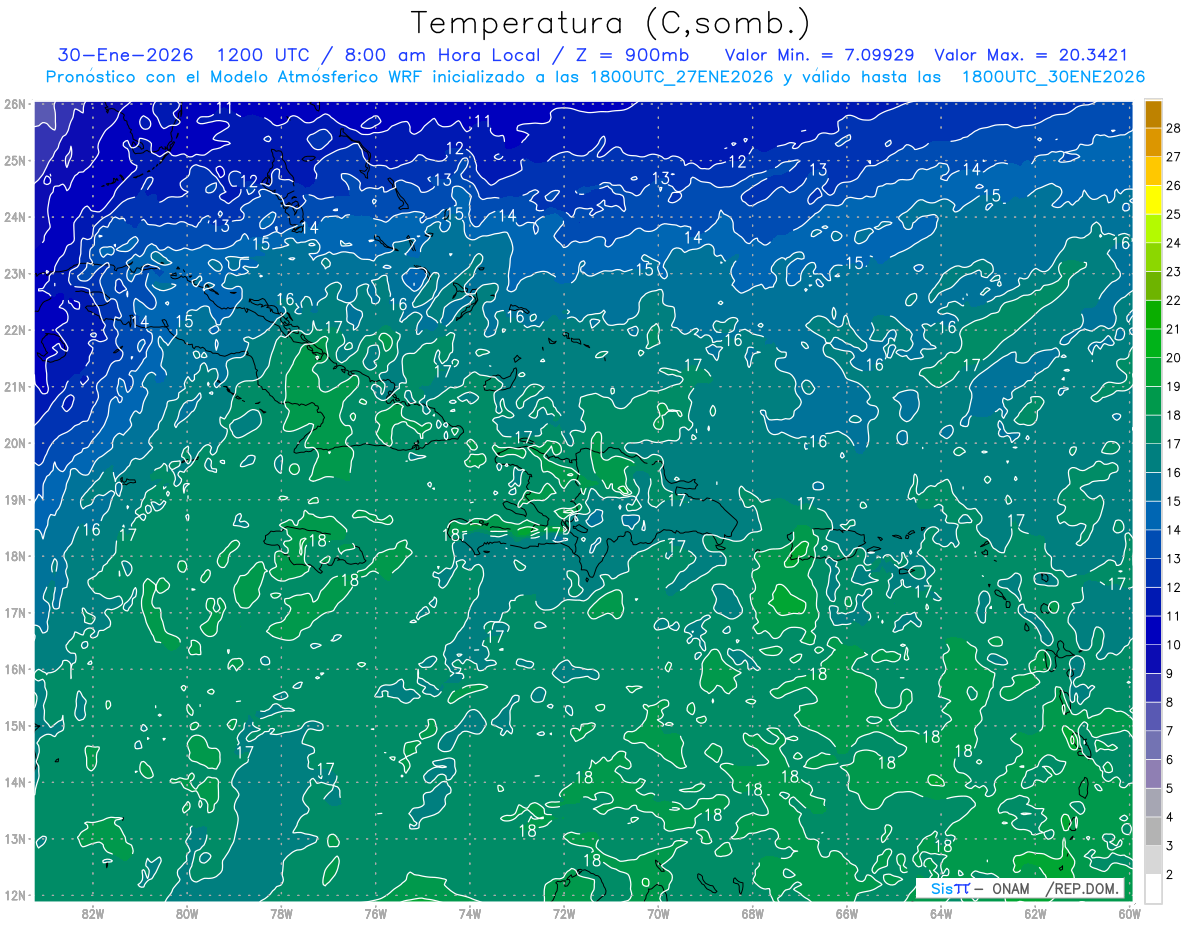Click the "76W" longitude axis label
The width and height of the screenshot is (1200, 927).
376,913
